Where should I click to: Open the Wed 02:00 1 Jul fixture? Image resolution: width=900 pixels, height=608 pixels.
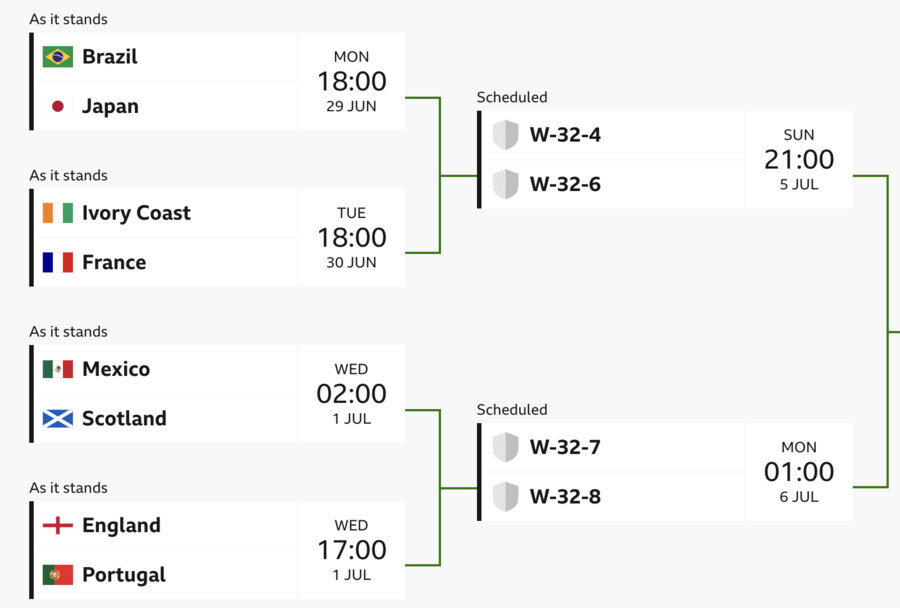(351, 394)
